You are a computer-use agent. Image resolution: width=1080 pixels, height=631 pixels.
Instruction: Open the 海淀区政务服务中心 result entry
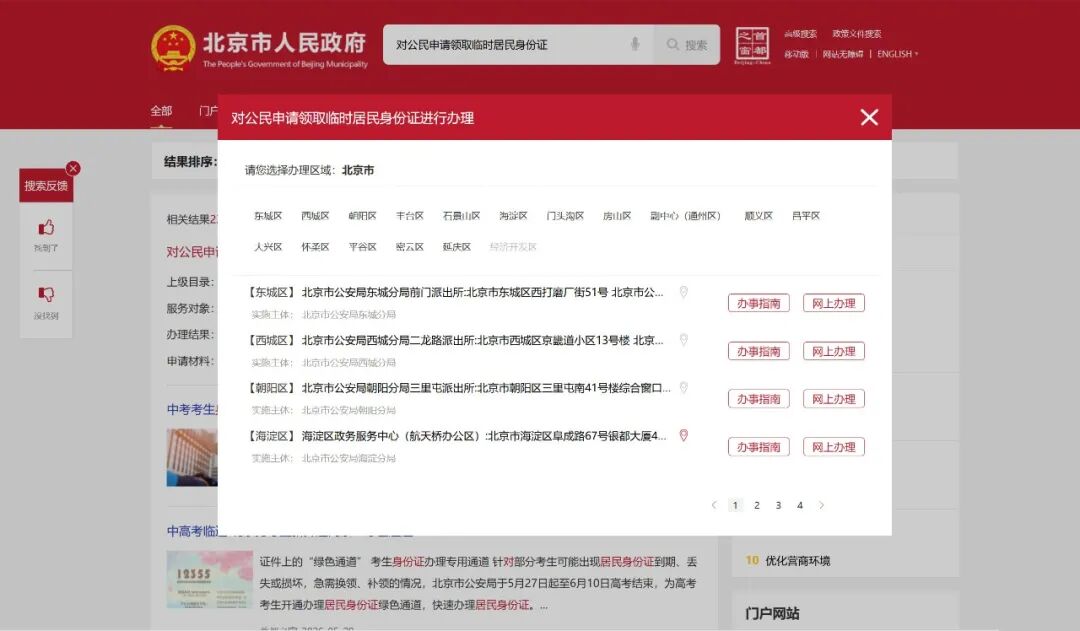pyautogui.click(x=456, y=435)
